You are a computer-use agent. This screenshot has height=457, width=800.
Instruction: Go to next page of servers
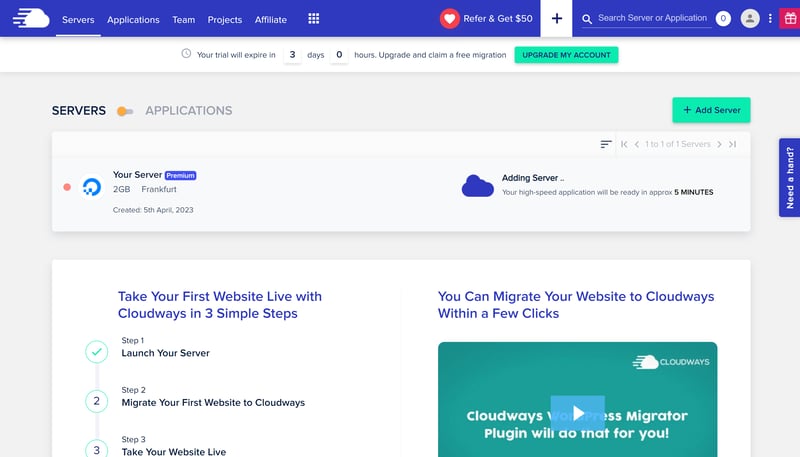tap(719, 144)
